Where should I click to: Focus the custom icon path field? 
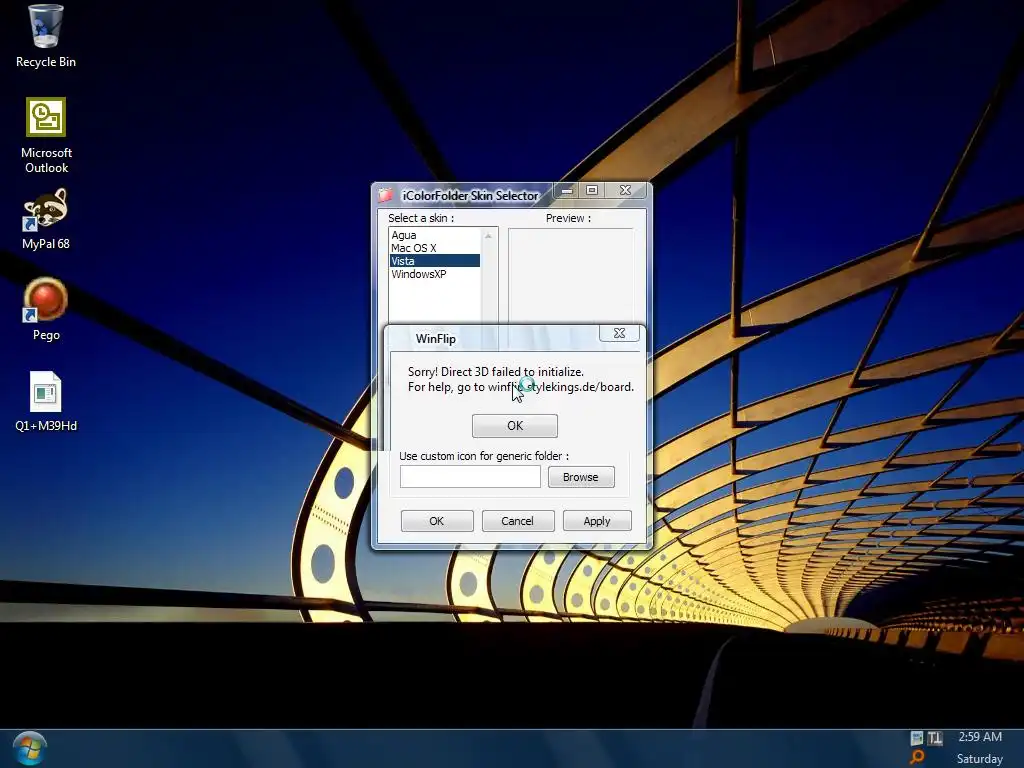click(x=470, y=477)
